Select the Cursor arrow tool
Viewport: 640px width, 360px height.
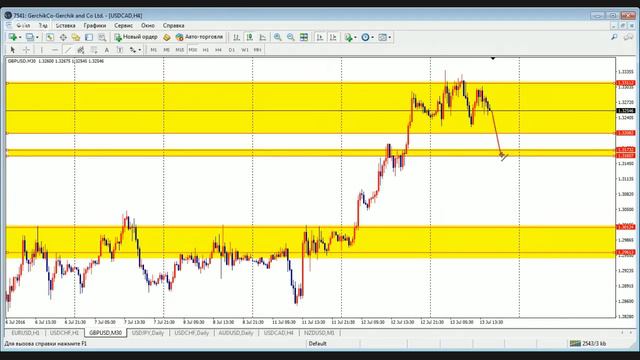[x=13, y=50]
